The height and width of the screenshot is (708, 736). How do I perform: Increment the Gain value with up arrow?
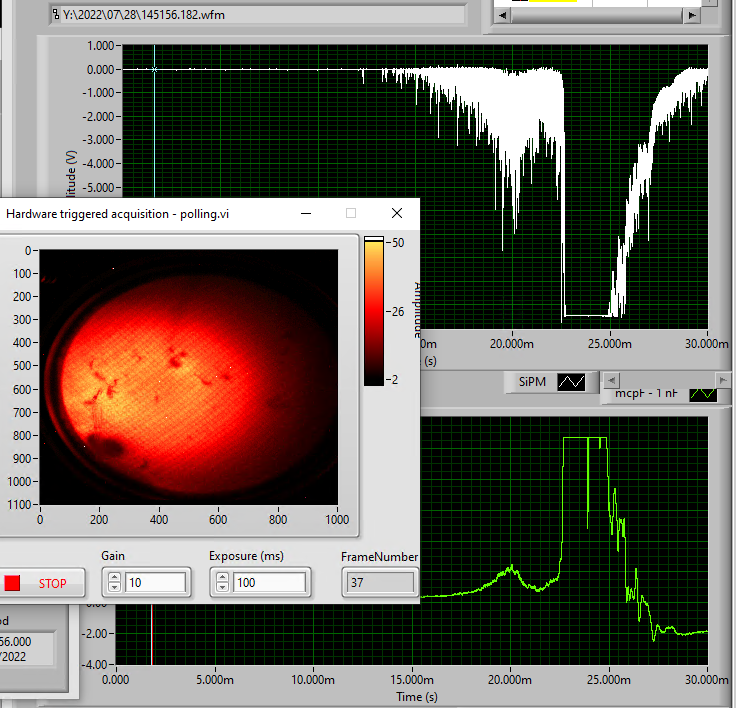coord(115,577)
